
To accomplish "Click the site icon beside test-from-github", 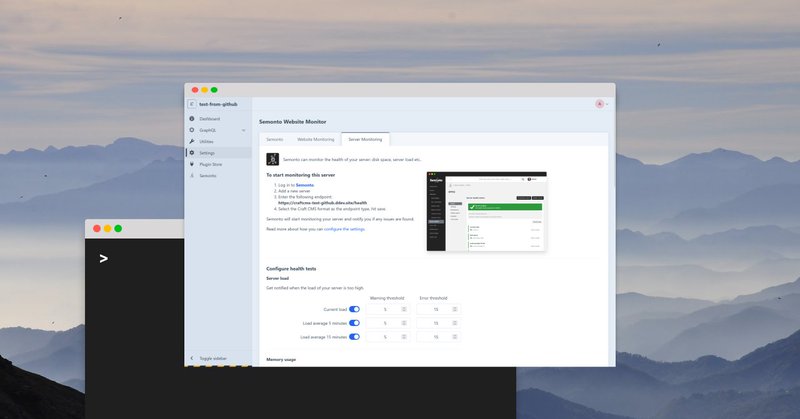I will [192, 104].
